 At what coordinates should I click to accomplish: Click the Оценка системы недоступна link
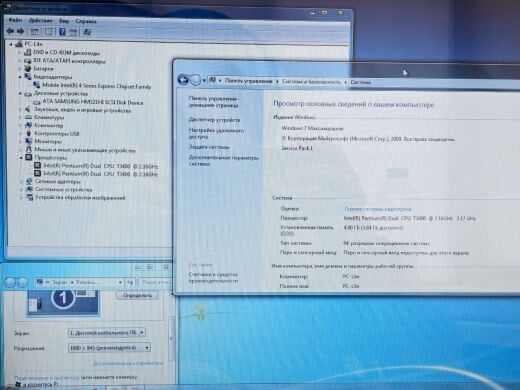[x=377, y=209]
